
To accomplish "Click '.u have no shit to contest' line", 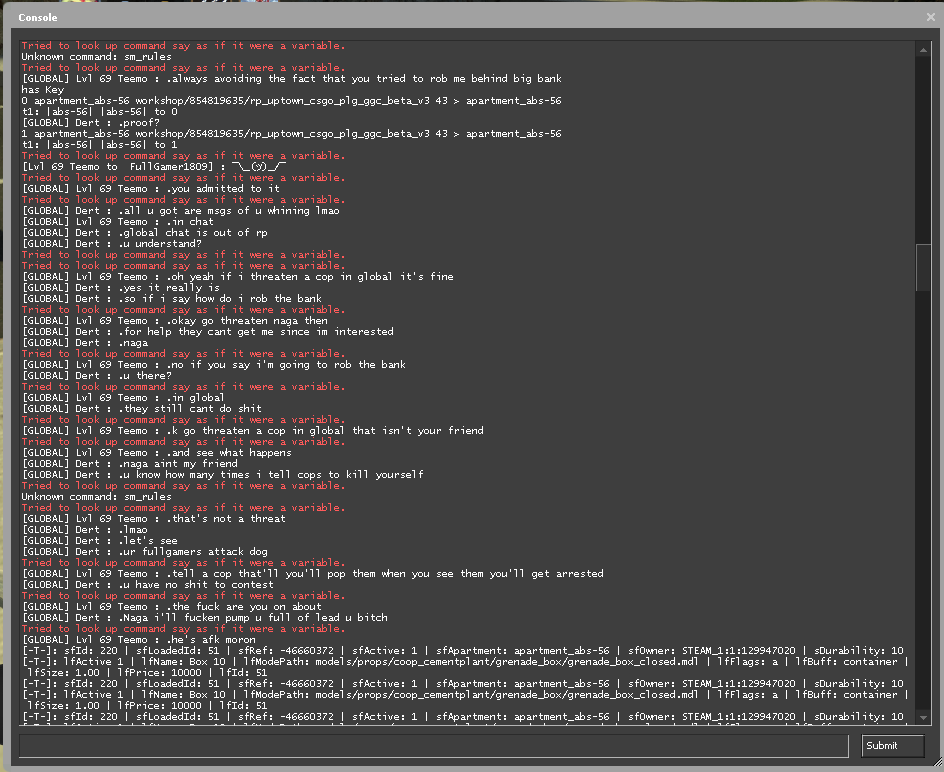I will (148, 584).
